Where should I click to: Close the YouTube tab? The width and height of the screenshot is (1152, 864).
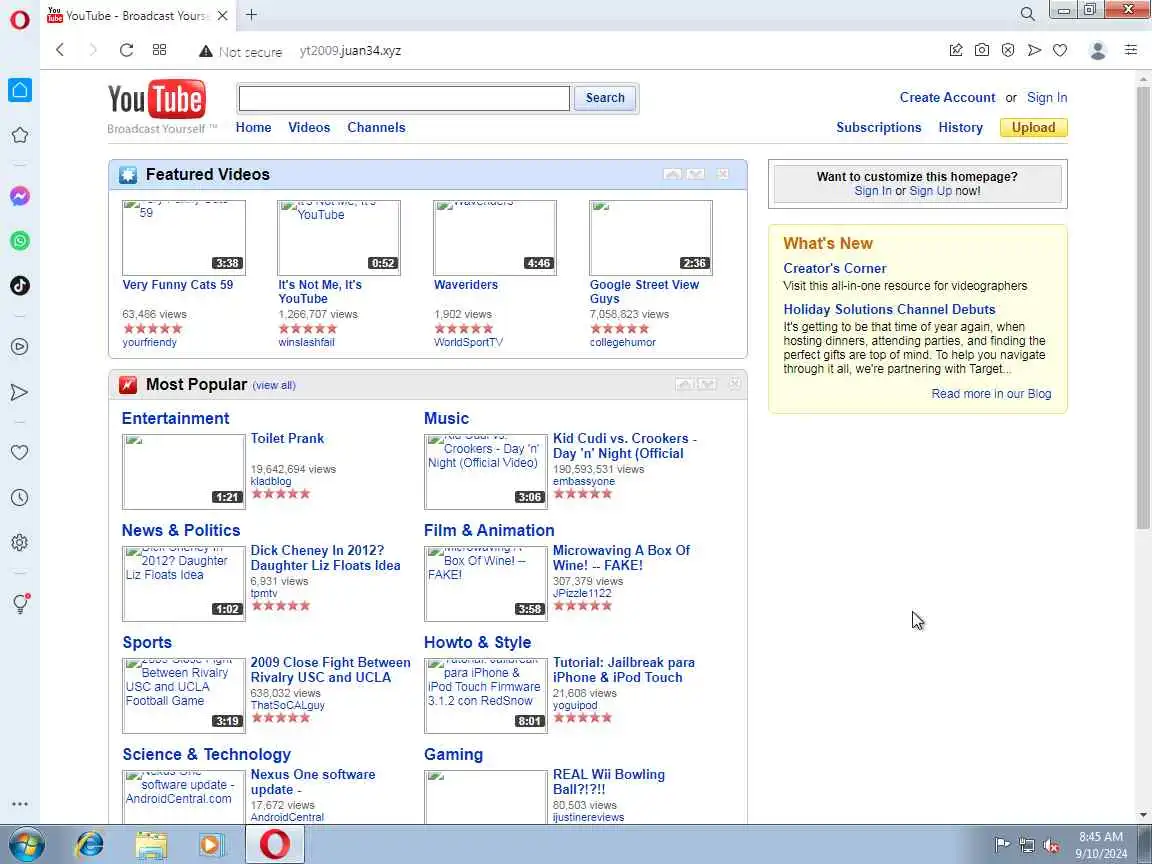pos(223,15)
